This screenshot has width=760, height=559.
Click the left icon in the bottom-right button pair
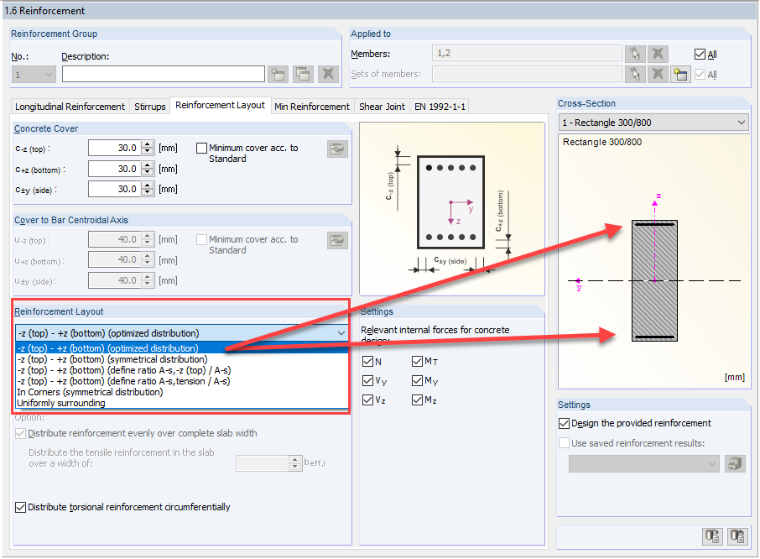712,536
